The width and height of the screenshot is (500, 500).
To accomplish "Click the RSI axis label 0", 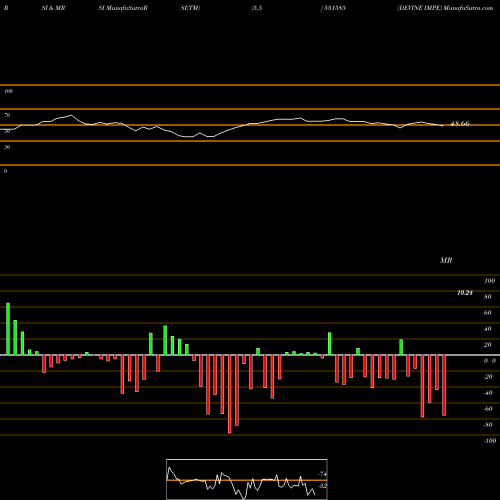I will pos(5,171).
